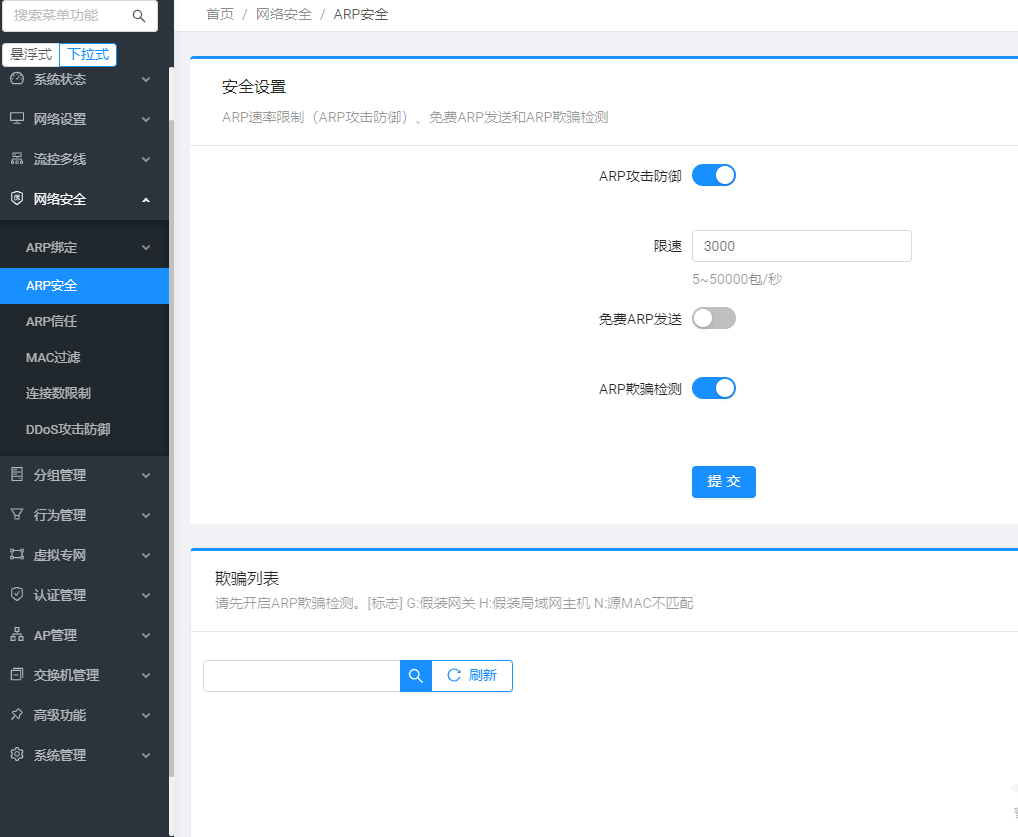Expand AP管理 menu chevron
The width and height of the screenshot is (1018, 837).
(x=146, y=636)
